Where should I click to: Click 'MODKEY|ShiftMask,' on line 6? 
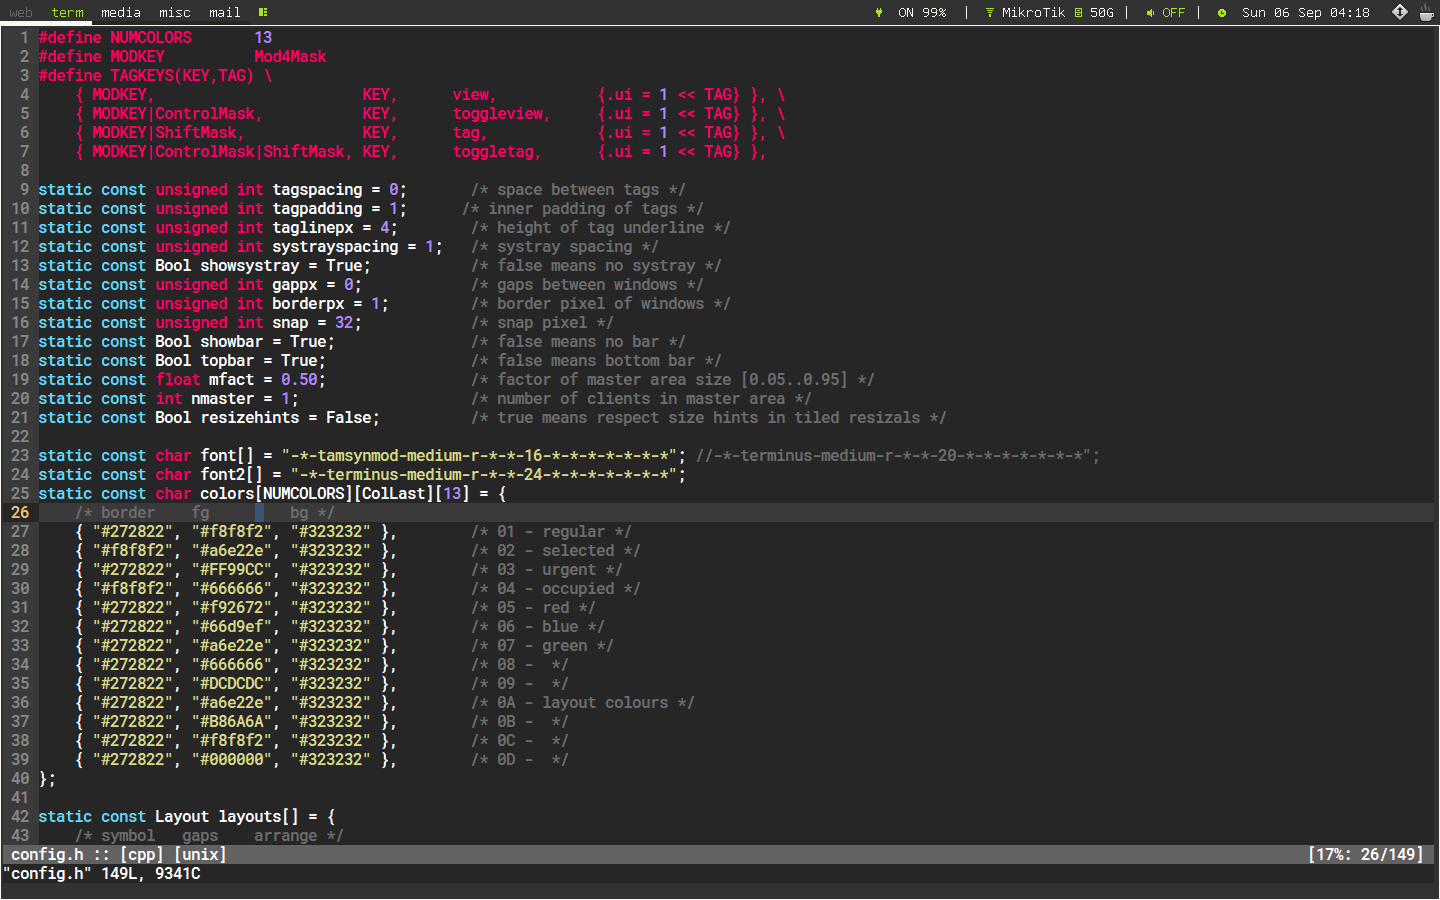pos(168,133)
